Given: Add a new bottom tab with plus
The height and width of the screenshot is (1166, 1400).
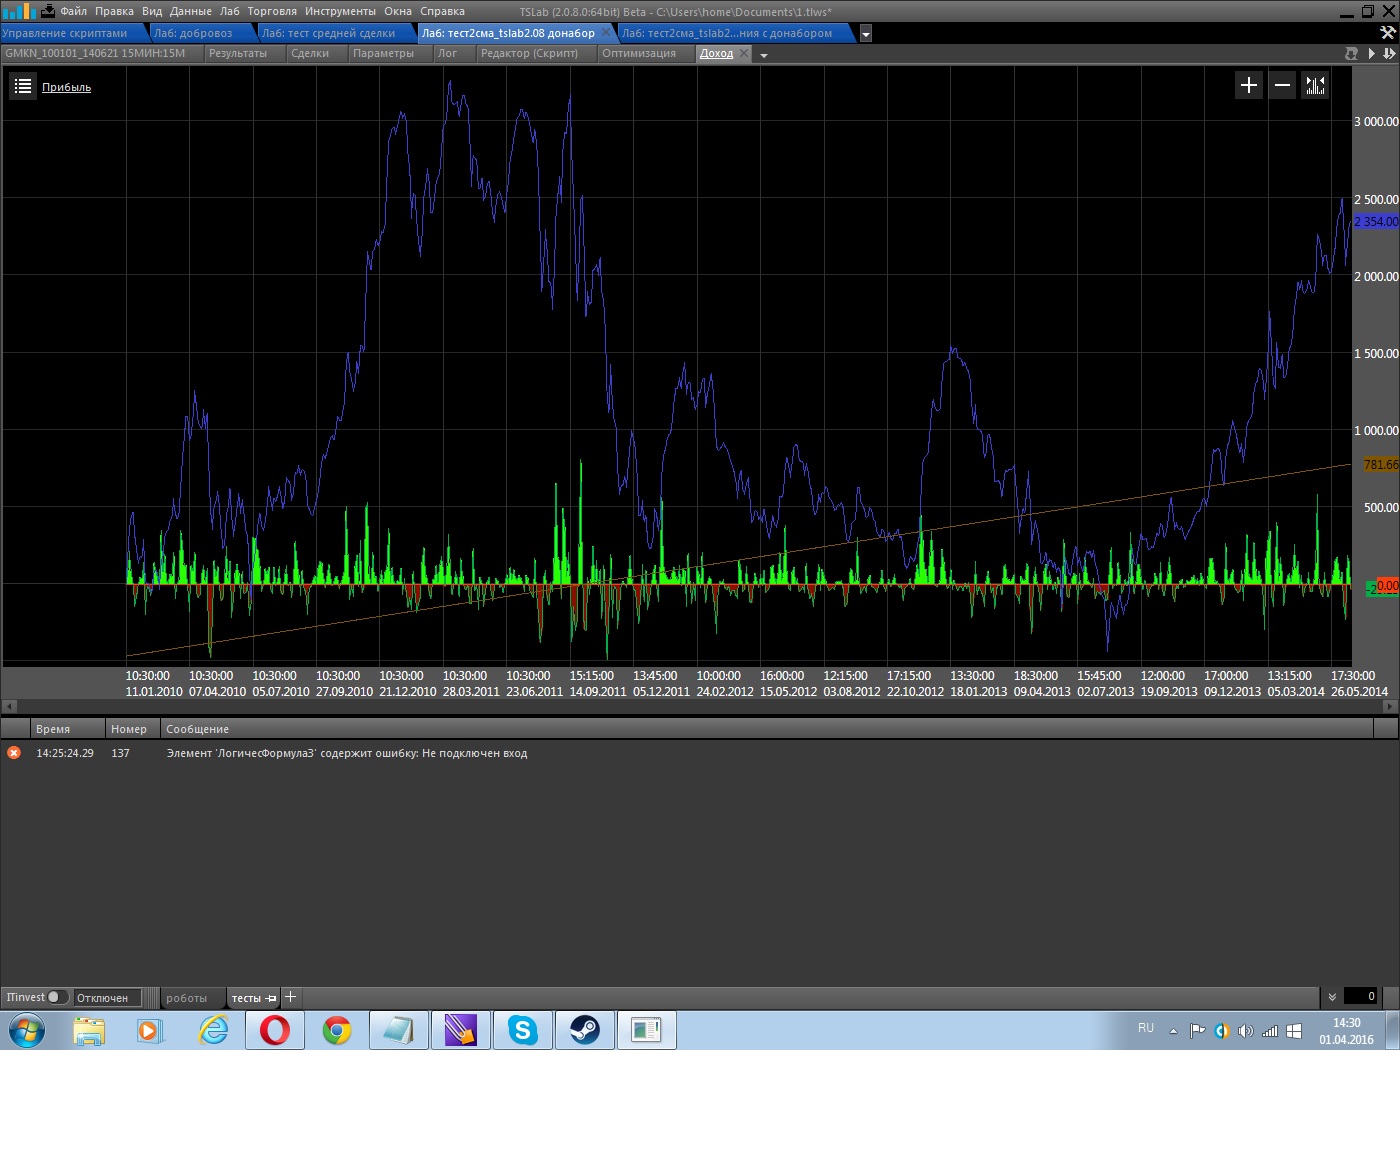Looking at the screenshot, I should [291, 997].
